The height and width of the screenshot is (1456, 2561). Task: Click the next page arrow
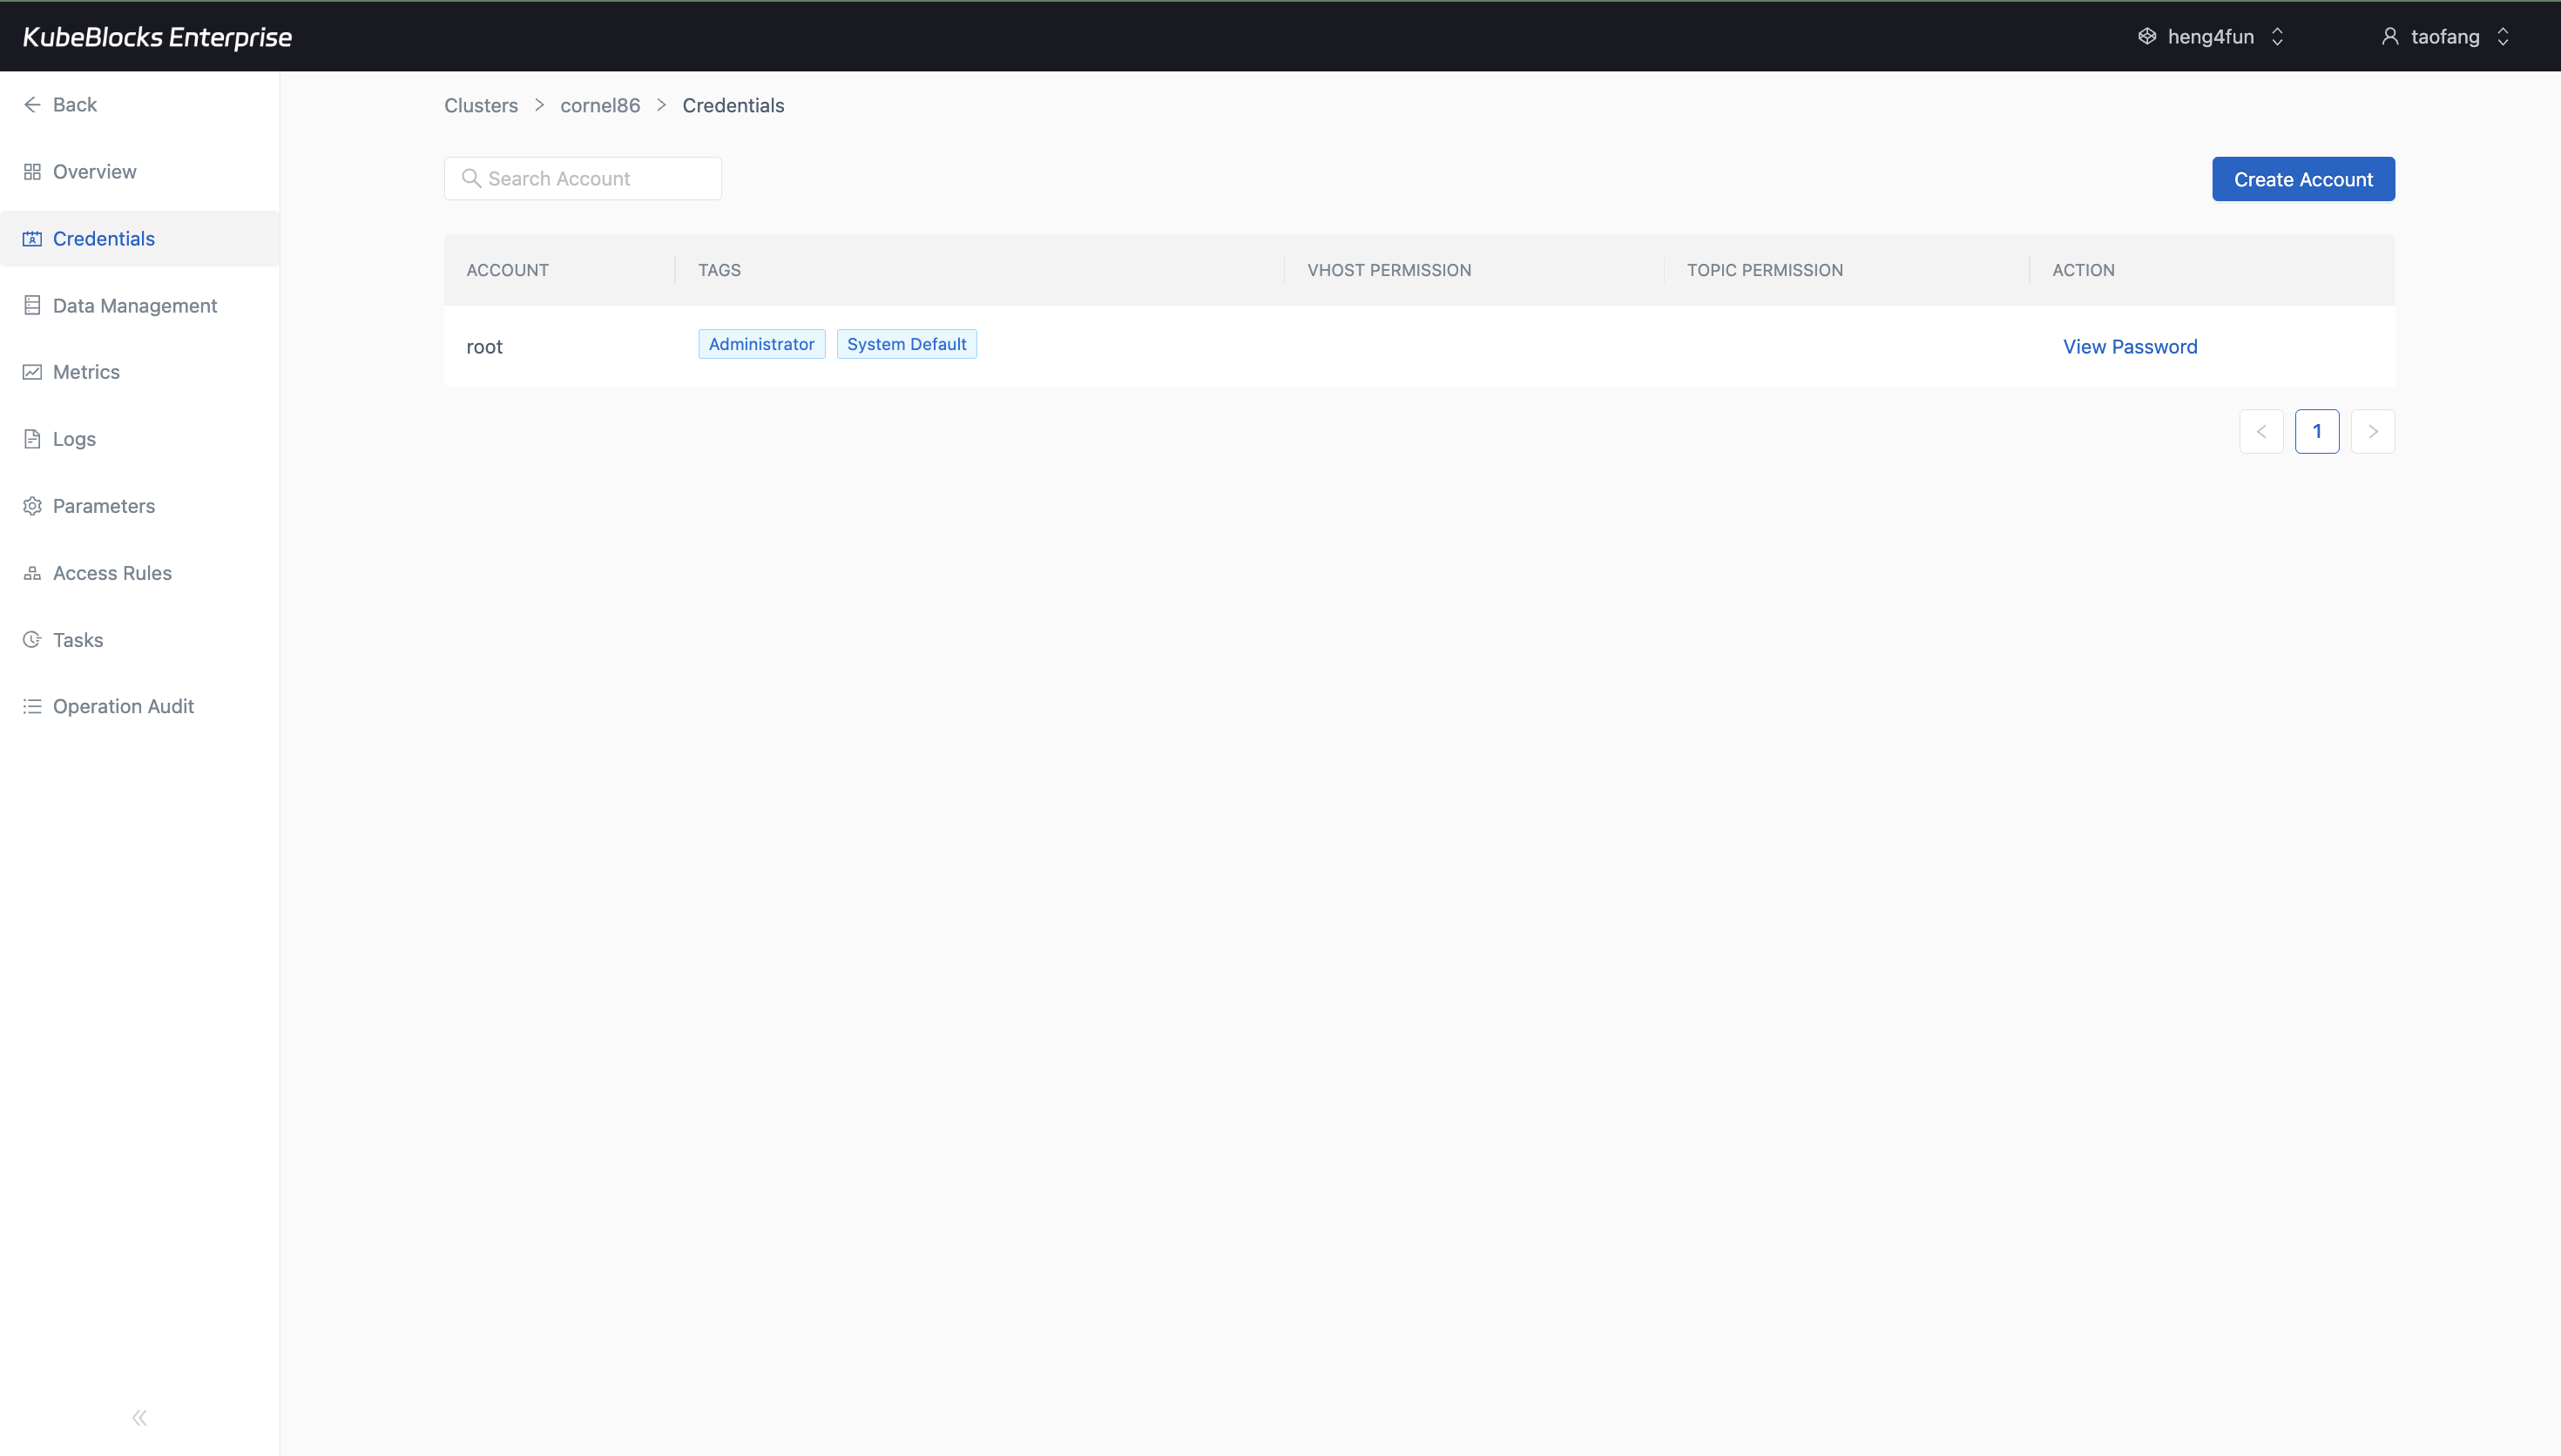2373,432
